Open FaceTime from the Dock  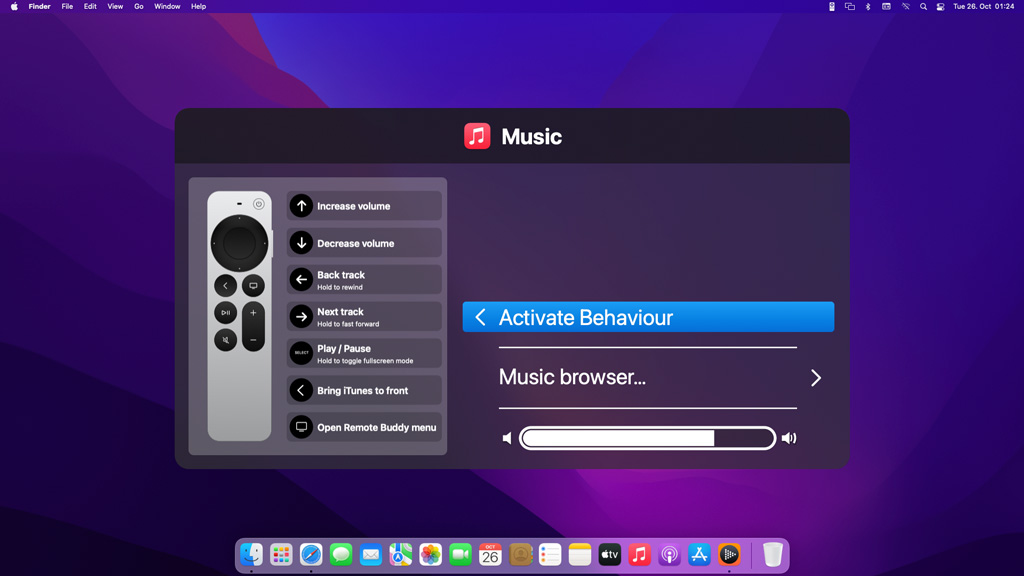(x=460, y=554)
